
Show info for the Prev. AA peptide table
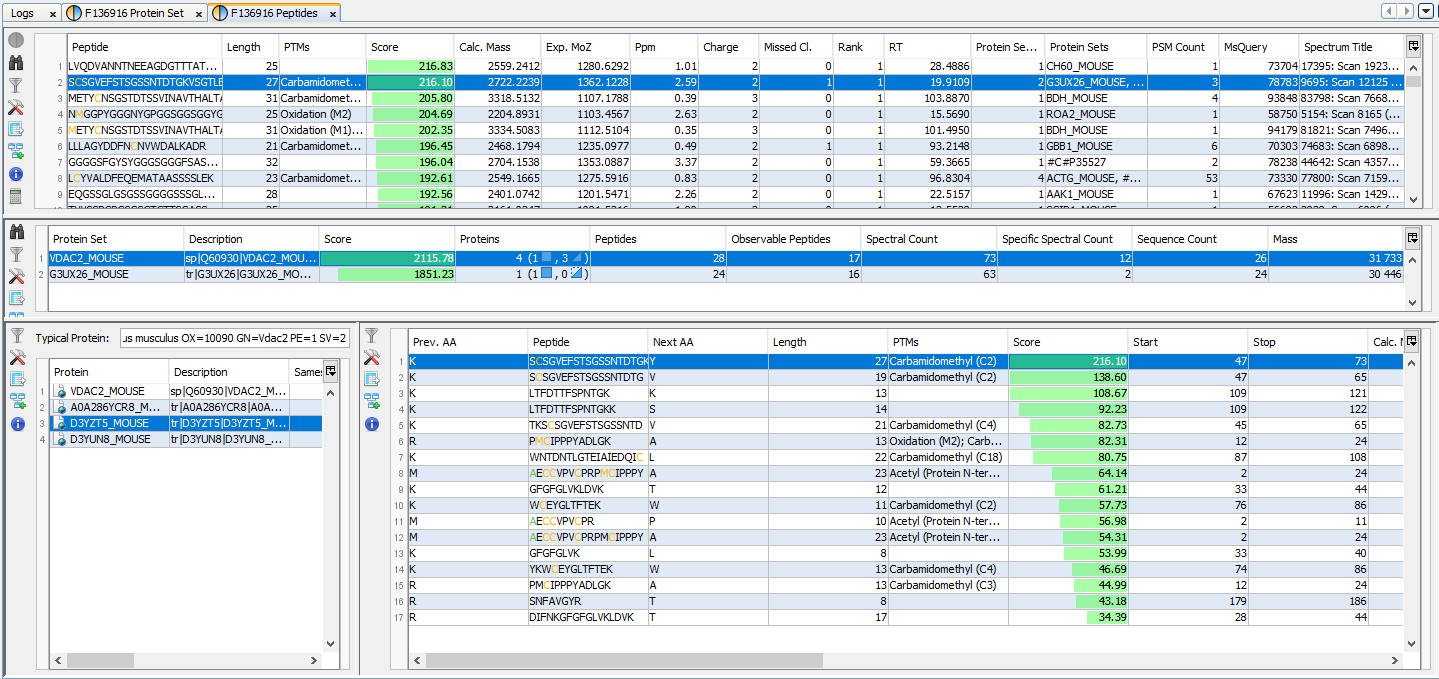click(372, 424)
